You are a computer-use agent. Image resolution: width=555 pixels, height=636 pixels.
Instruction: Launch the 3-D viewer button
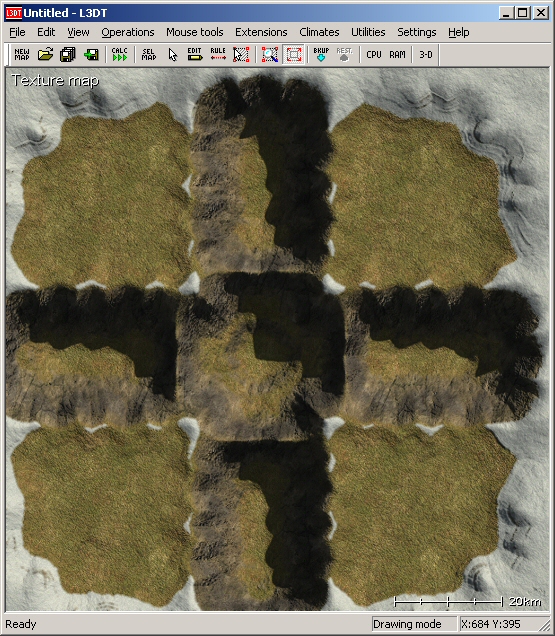[x=426, y=54]
